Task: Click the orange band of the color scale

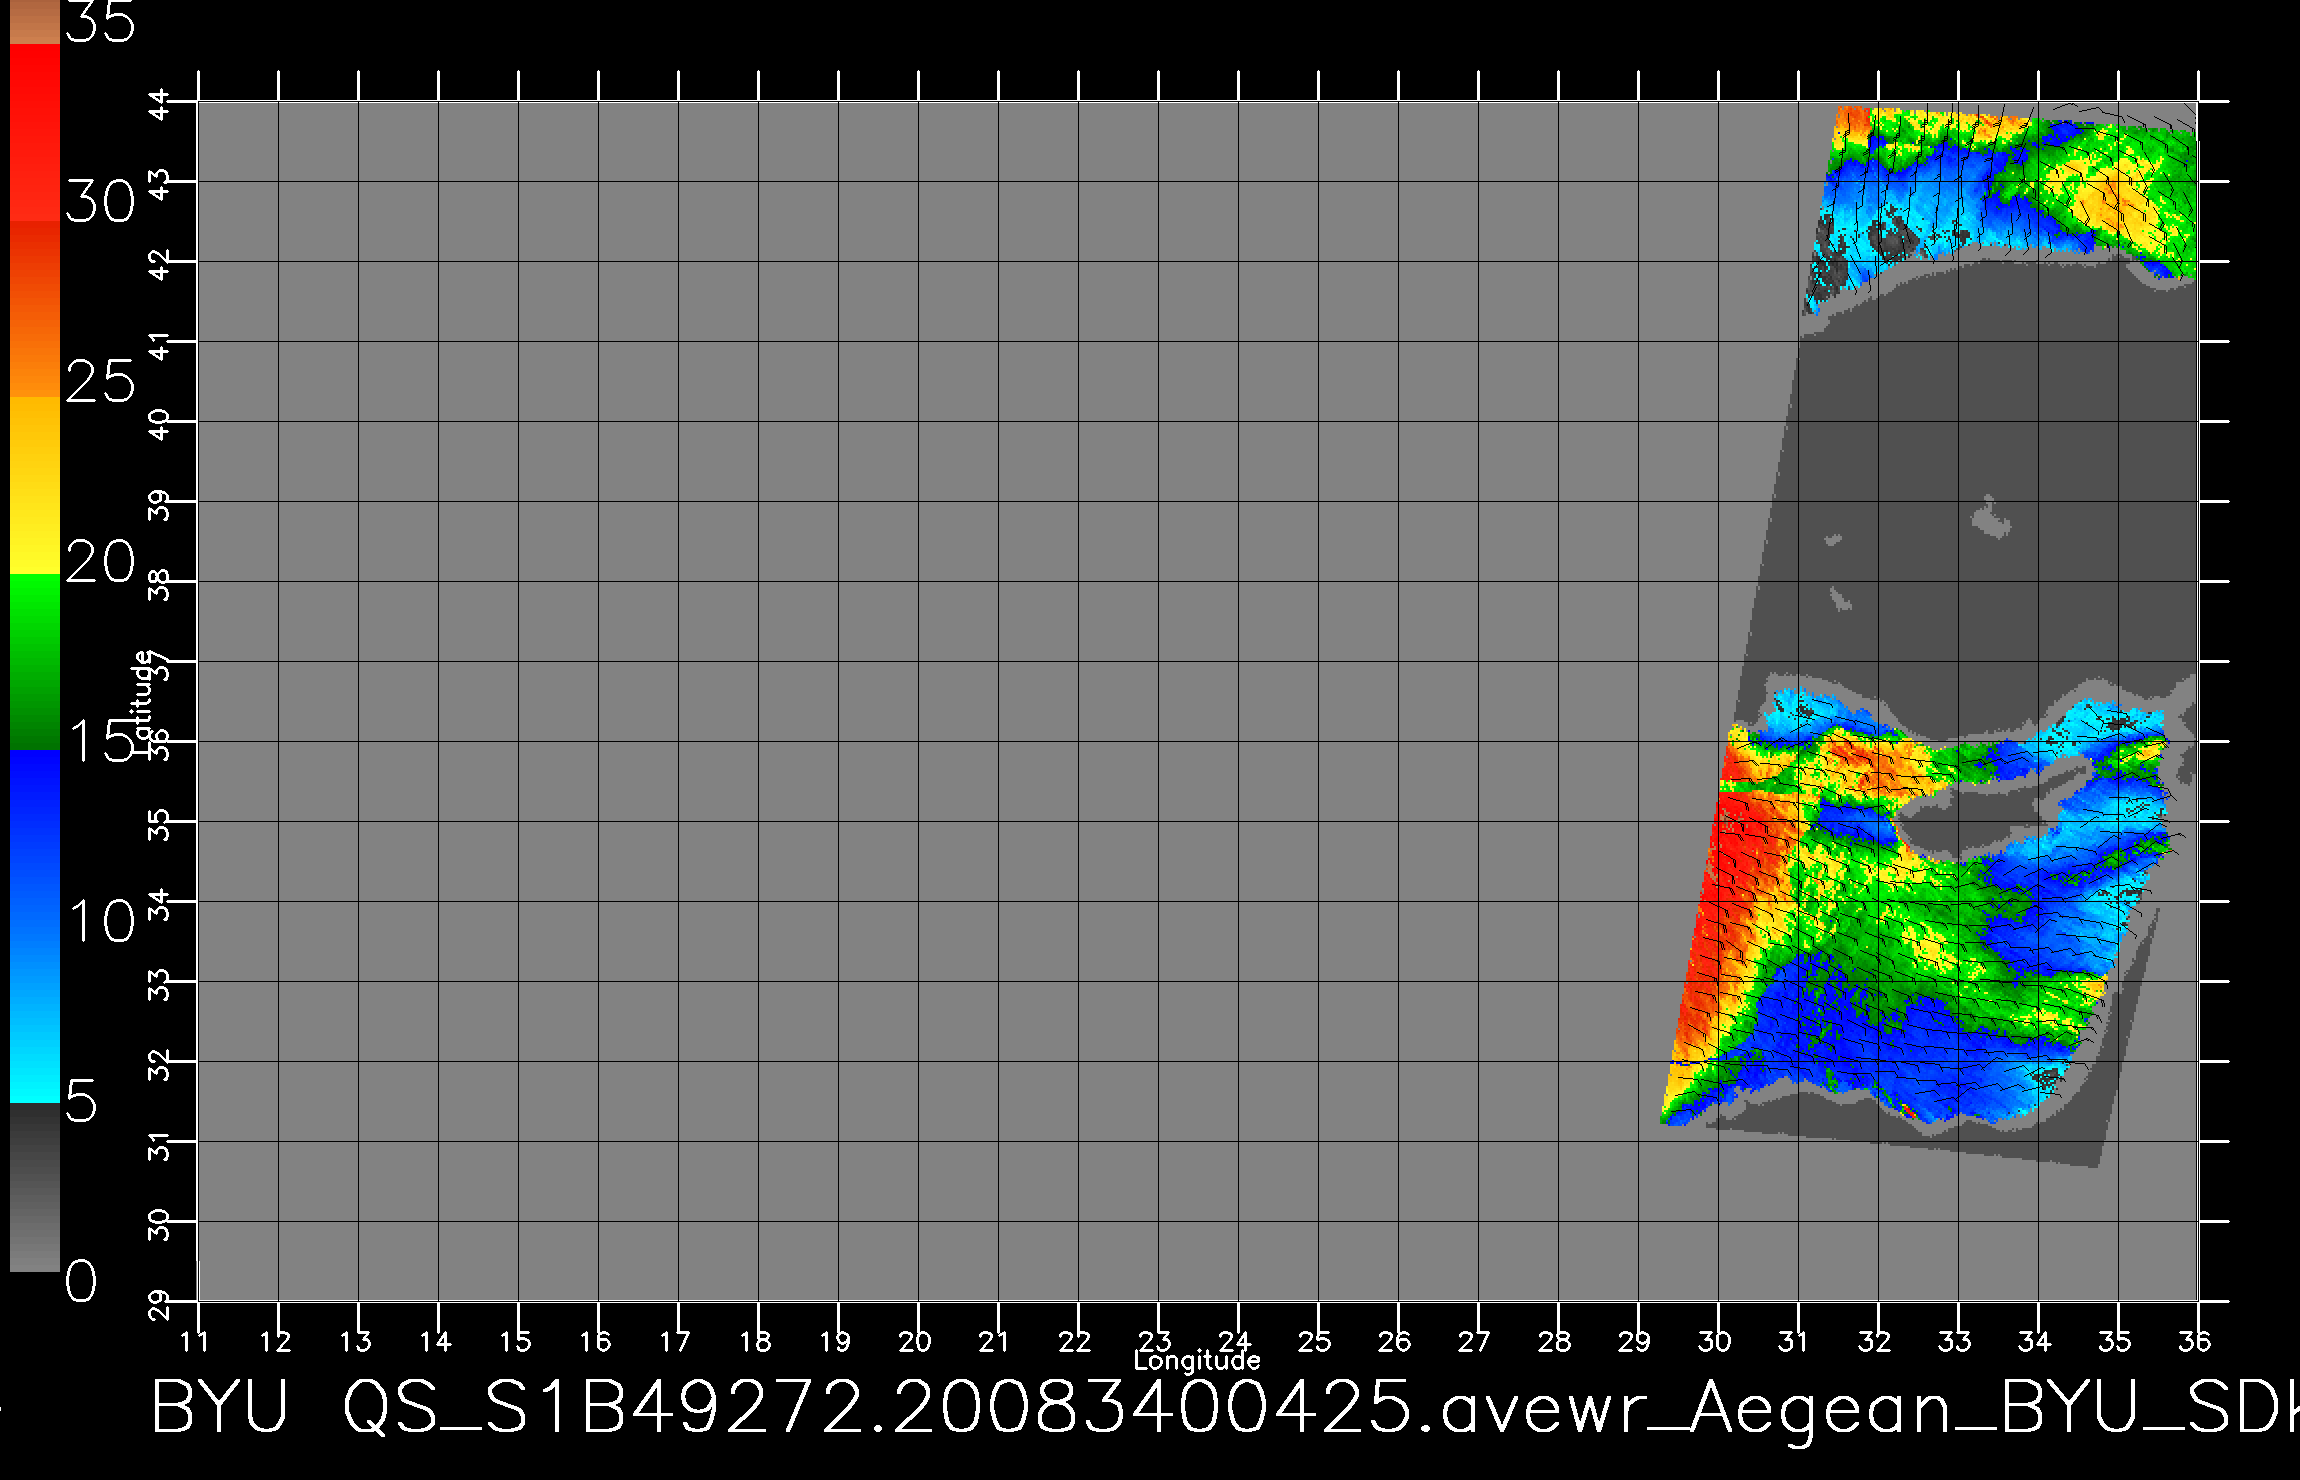Action: (34, 309)
